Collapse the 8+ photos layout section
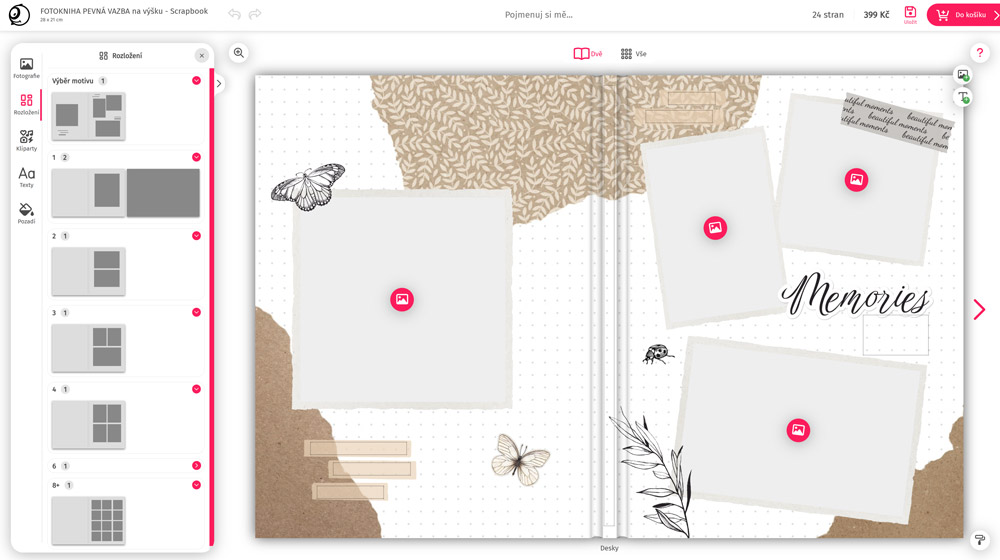The width and height of the screenshot is (1000, 560). tap(196, 485)
